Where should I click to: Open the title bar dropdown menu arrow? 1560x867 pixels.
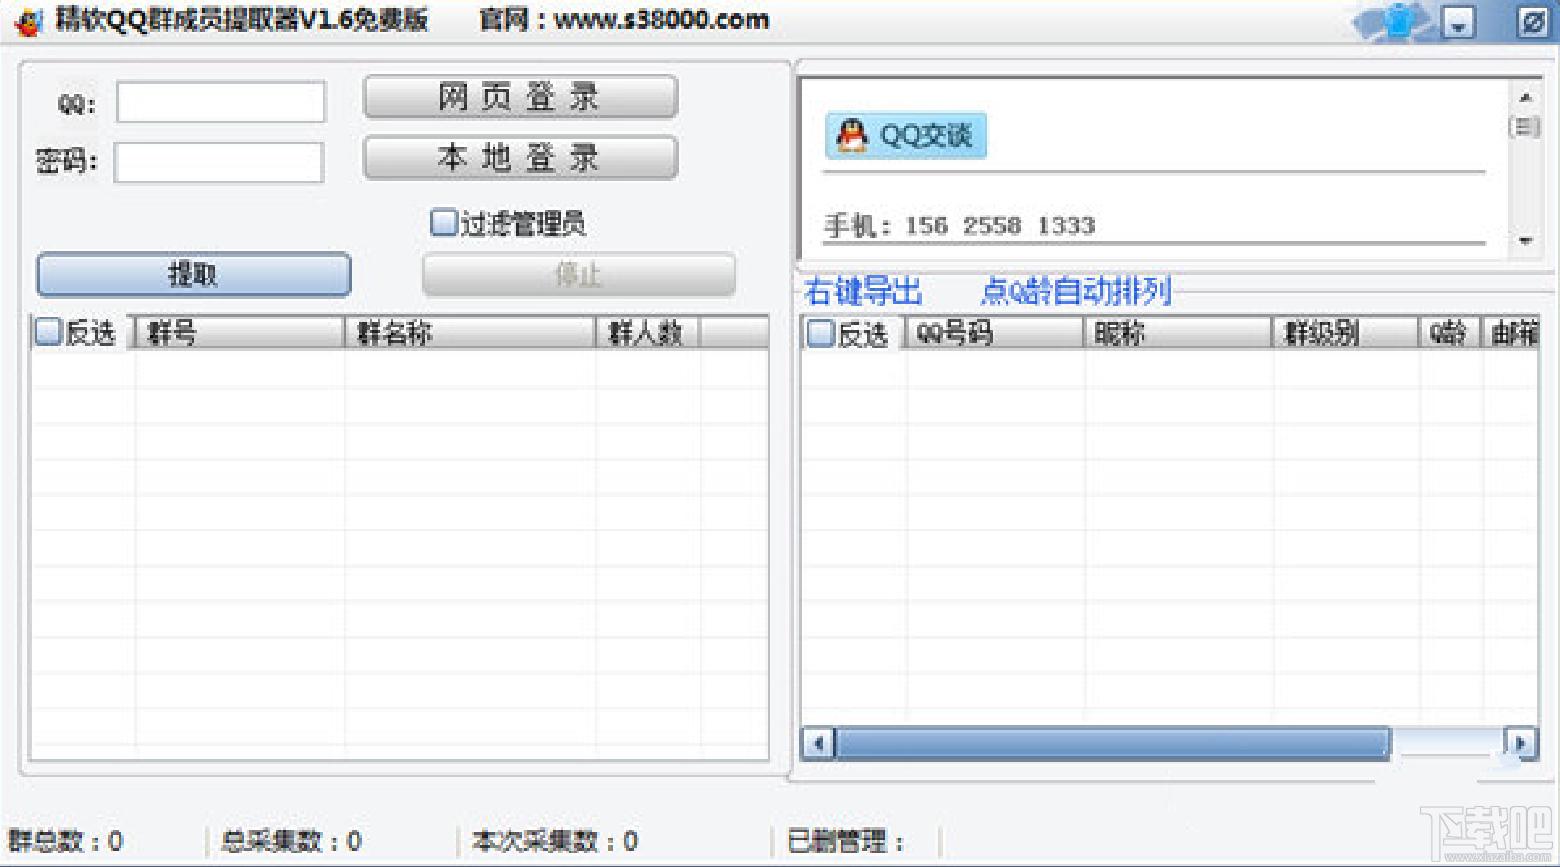[1458, 23]
